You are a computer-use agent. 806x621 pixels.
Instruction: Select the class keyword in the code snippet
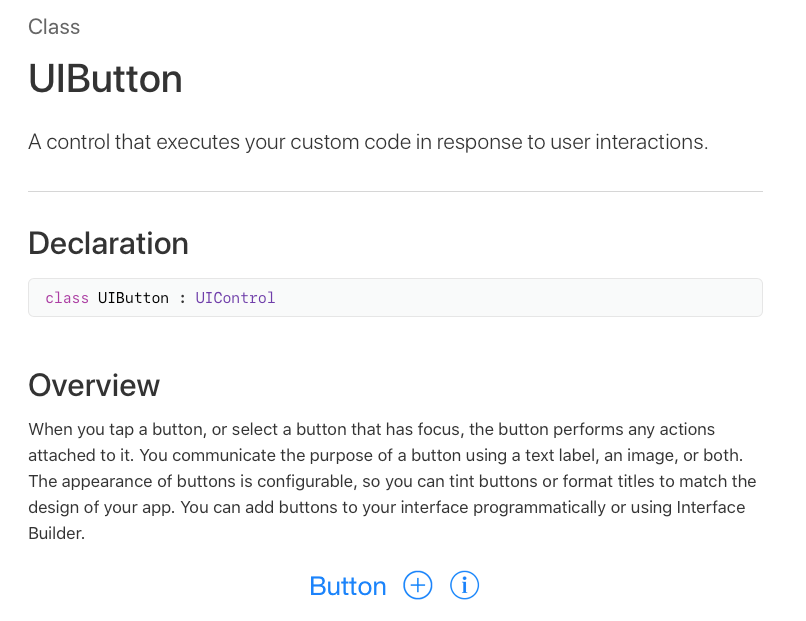(x=66, y=297)
